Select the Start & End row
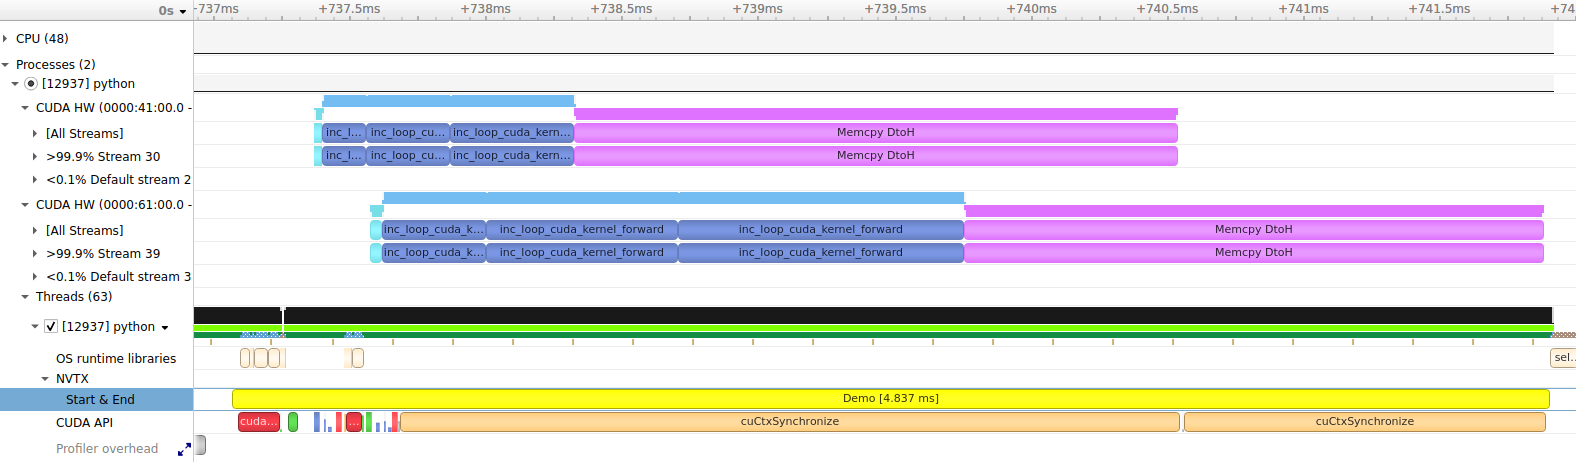1576x462 pixels. point(100,400)
